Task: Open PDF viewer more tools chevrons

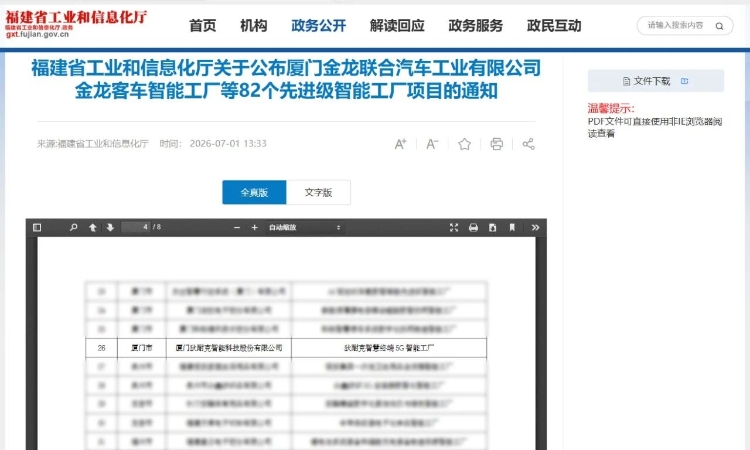Action: pyautogui.click(x=535, y=228)
